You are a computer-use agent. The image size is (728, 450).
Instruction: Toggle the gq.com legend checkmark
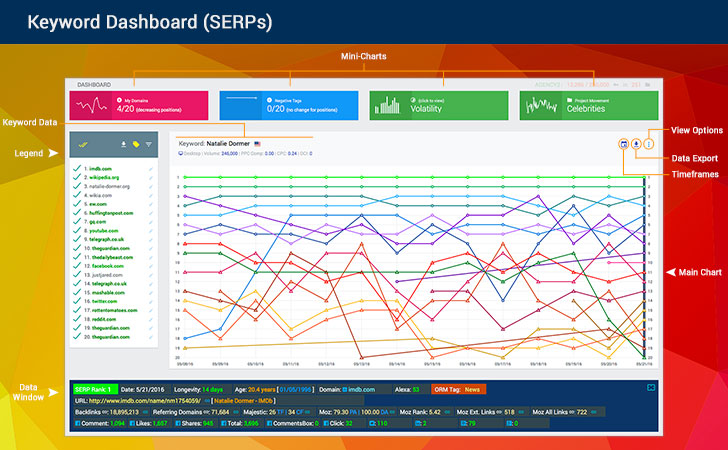[77, 222]
